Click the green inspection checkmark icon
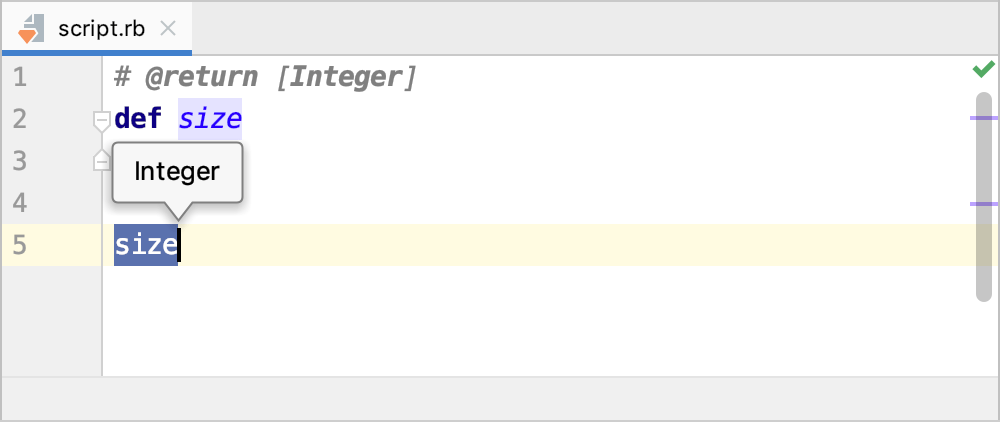Viewport: 1000px width, 422px height. (x=983, y=69)
